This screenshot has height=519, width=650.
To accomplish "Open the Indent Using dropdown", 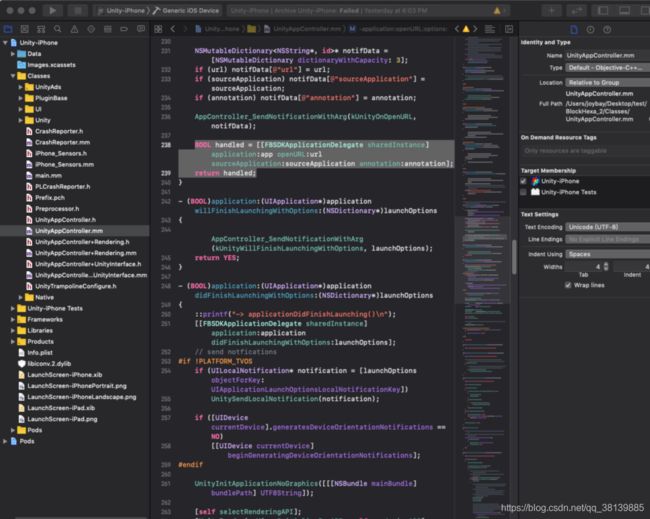I will pyautogui.click(x=608, y=254).
